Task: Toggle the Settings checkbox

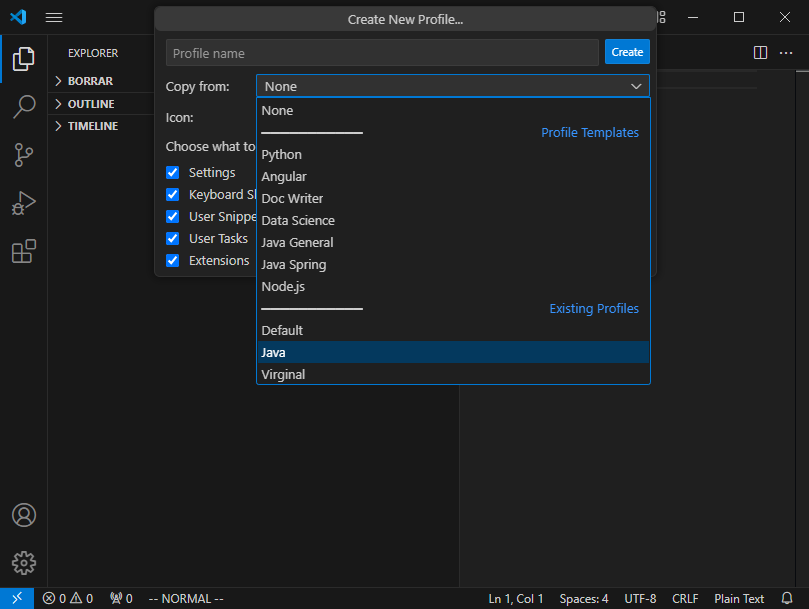Action: point(173,172)
